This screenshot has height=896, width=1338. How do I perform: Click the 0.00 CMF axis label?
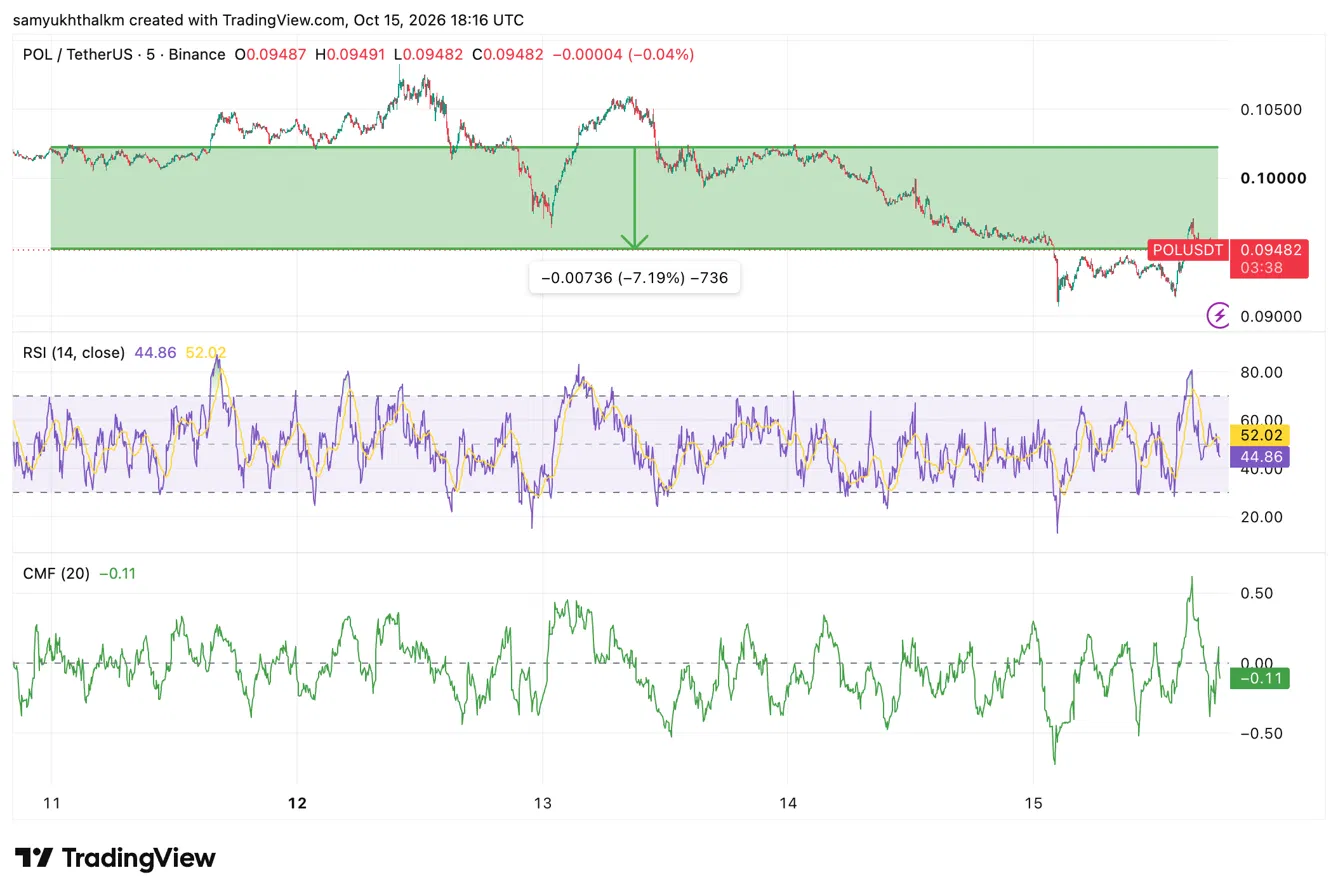tap(1256, 663)
